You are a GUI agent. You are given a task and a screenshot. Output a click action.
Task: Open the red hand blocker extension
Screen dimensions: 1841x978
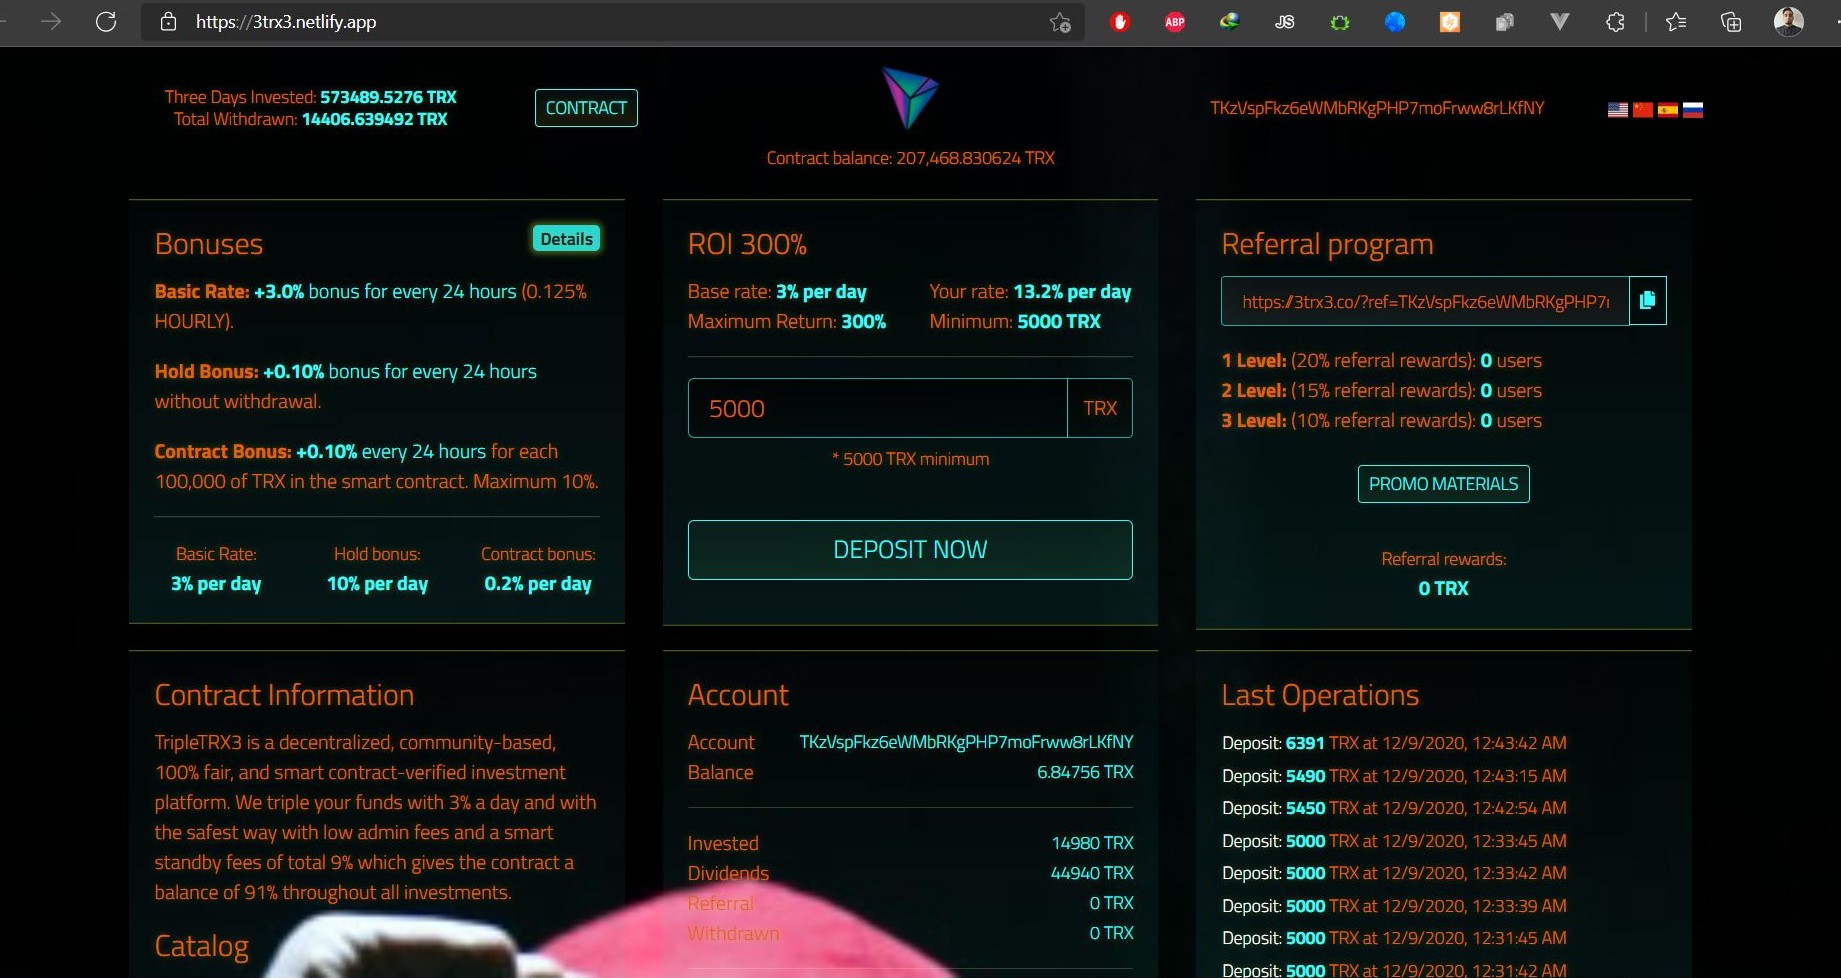coord(1120,22)
